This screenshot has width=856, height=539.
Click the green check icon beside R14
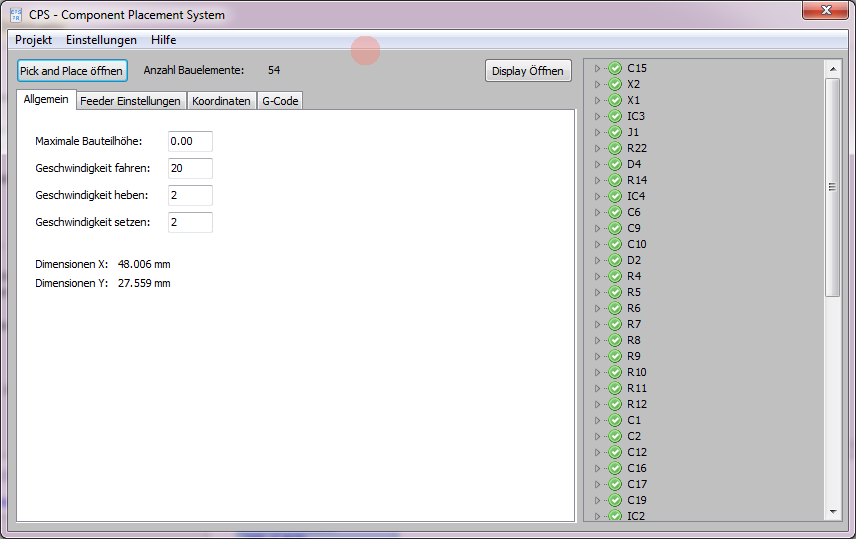click(x=615, y=180)
